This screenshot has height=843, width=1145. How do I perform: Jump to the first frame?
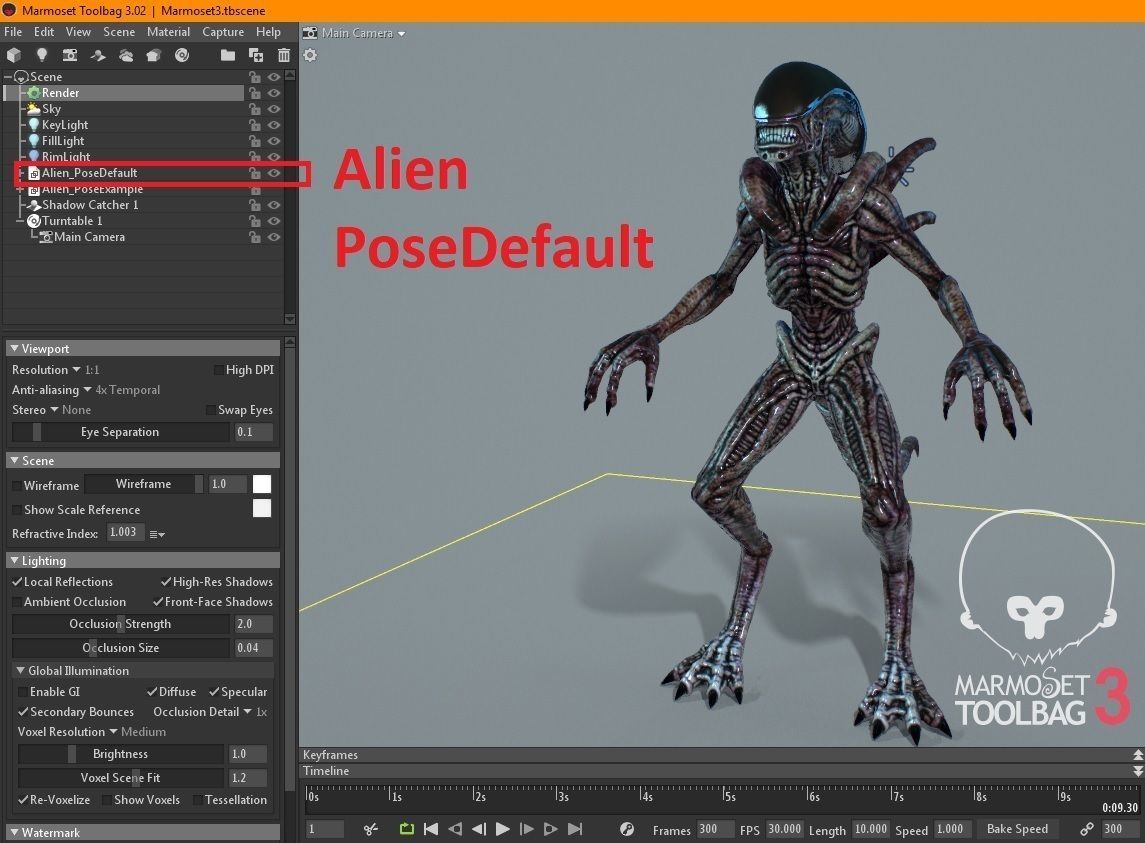point(431,828)
